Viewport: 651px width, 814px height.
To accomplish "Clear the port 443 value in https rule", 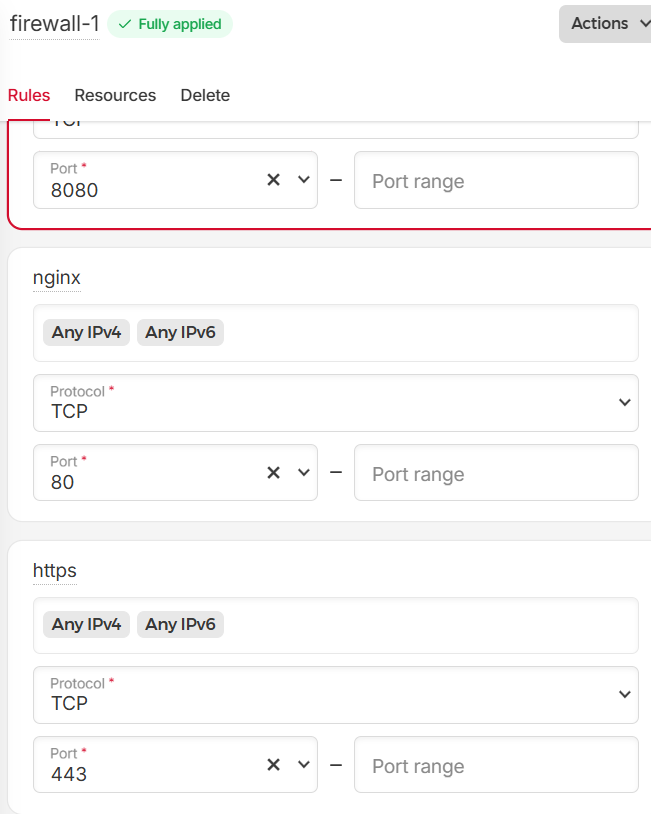I will (274, 765).
